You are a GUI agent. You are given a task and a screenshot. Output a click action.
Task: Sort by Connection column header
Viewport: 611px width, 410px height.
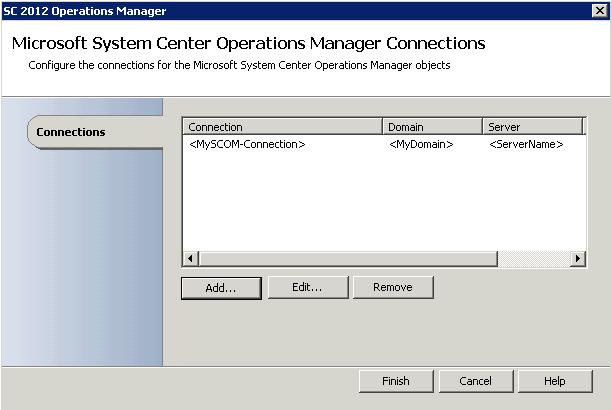point(283,127)
